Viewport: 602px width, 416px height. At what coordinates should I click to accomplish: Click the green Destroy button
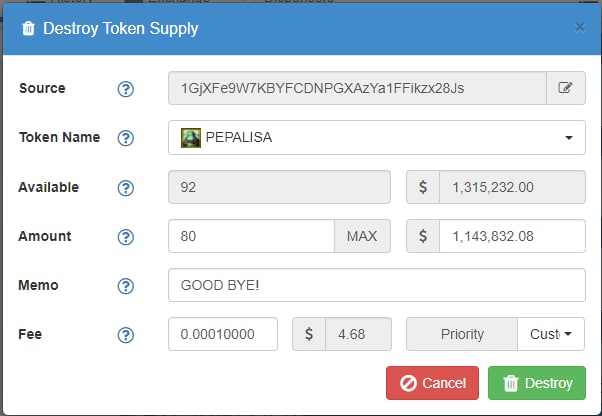(x=537, y=383)
